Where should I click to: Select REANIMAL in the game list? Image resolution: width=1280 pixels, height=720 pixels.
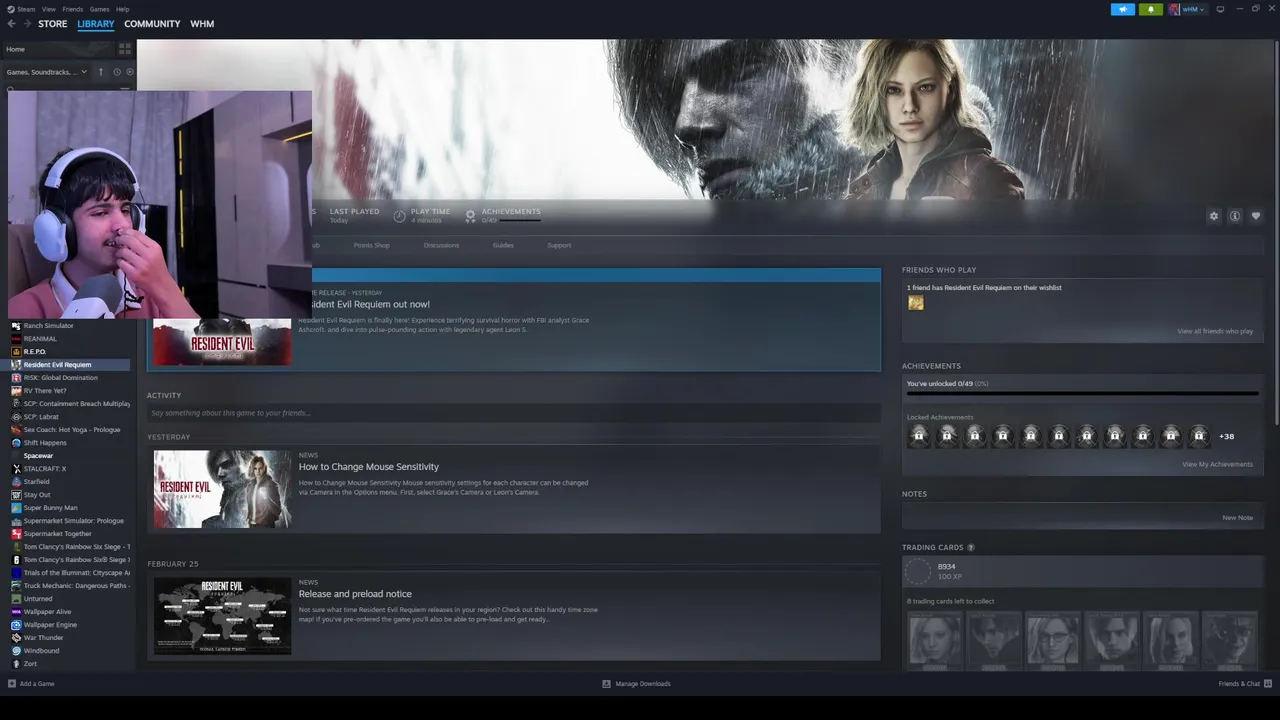click(40, 339)
